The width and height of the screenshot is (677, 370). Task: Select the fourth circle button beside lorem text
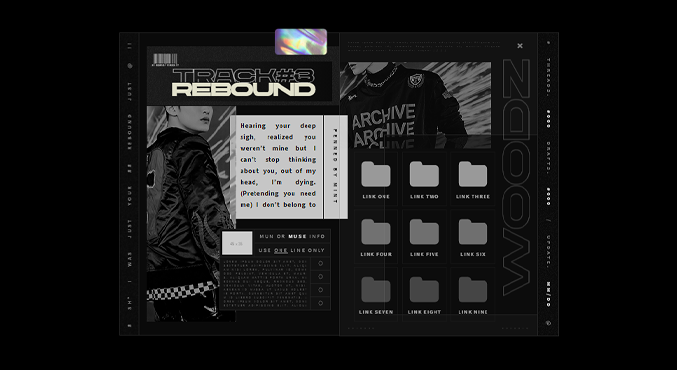[x=320, y=303]
